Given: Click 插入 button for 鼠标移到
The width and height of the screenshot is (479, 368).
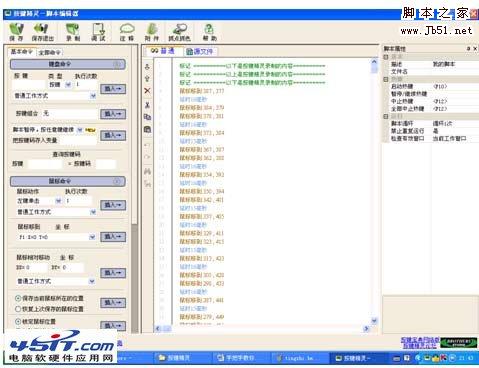Looking at the screenshot, I should point(113,237).
